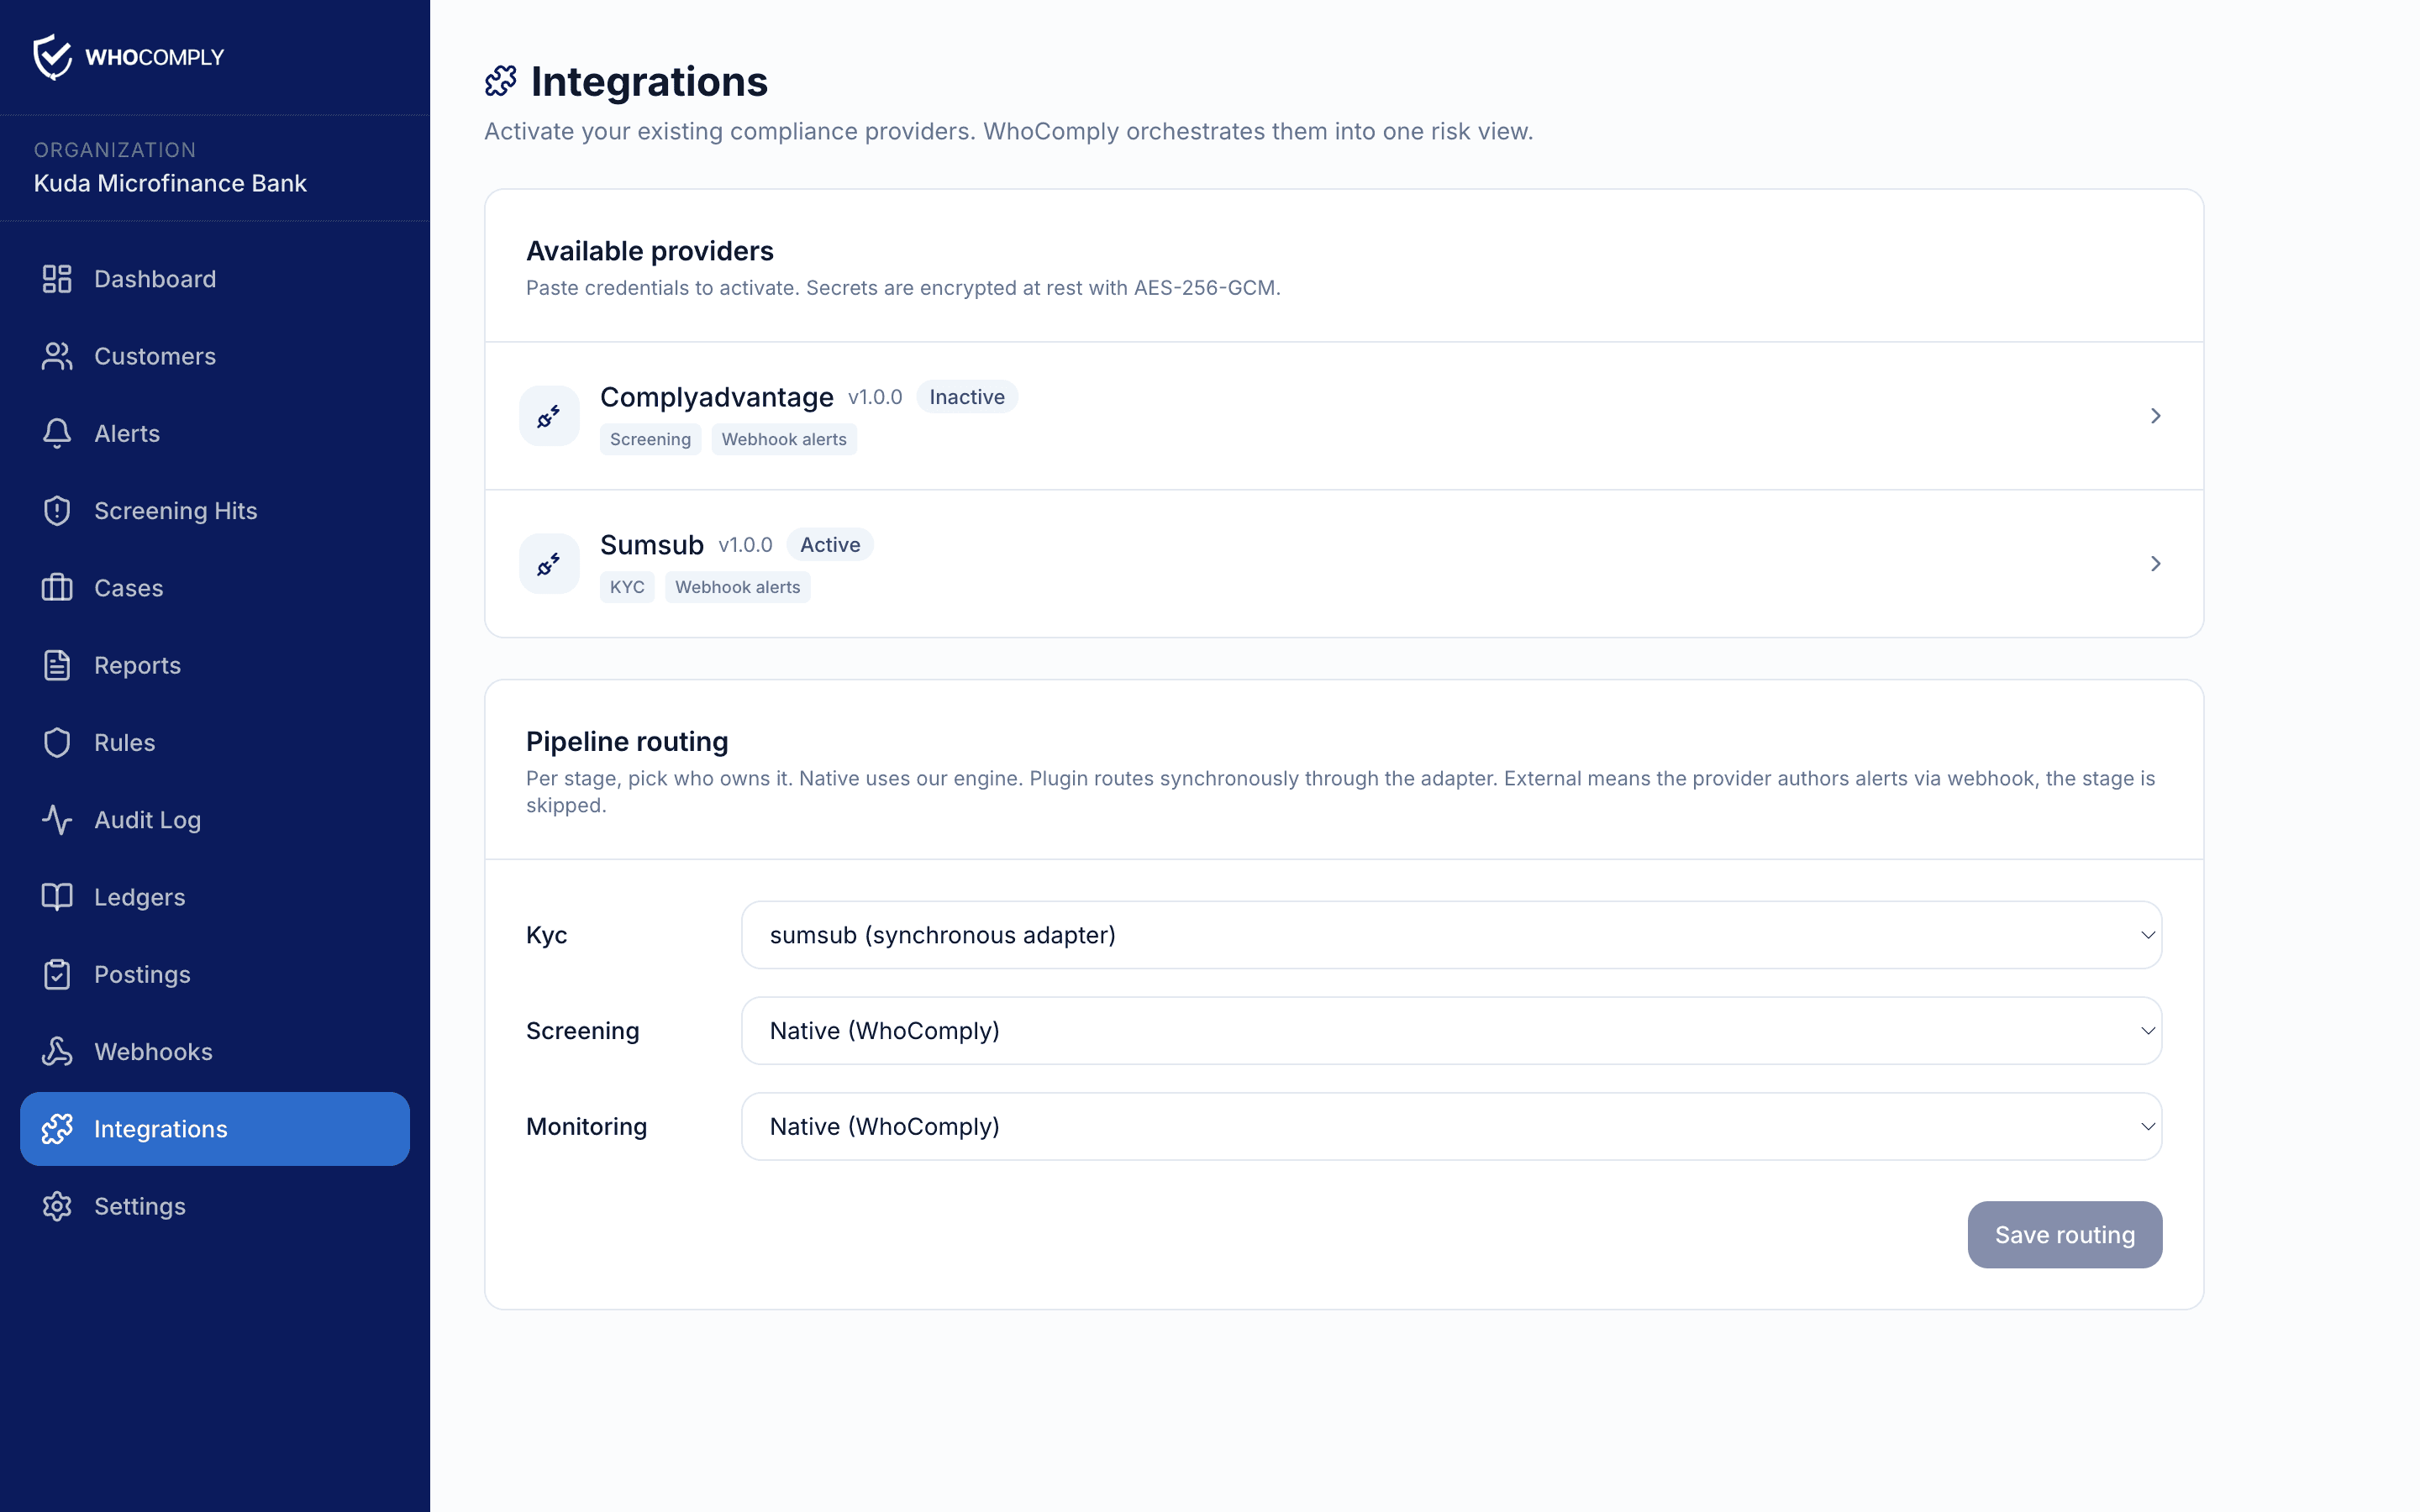Go to Customers section
2420x1512 pixels.
click(215, 356)
